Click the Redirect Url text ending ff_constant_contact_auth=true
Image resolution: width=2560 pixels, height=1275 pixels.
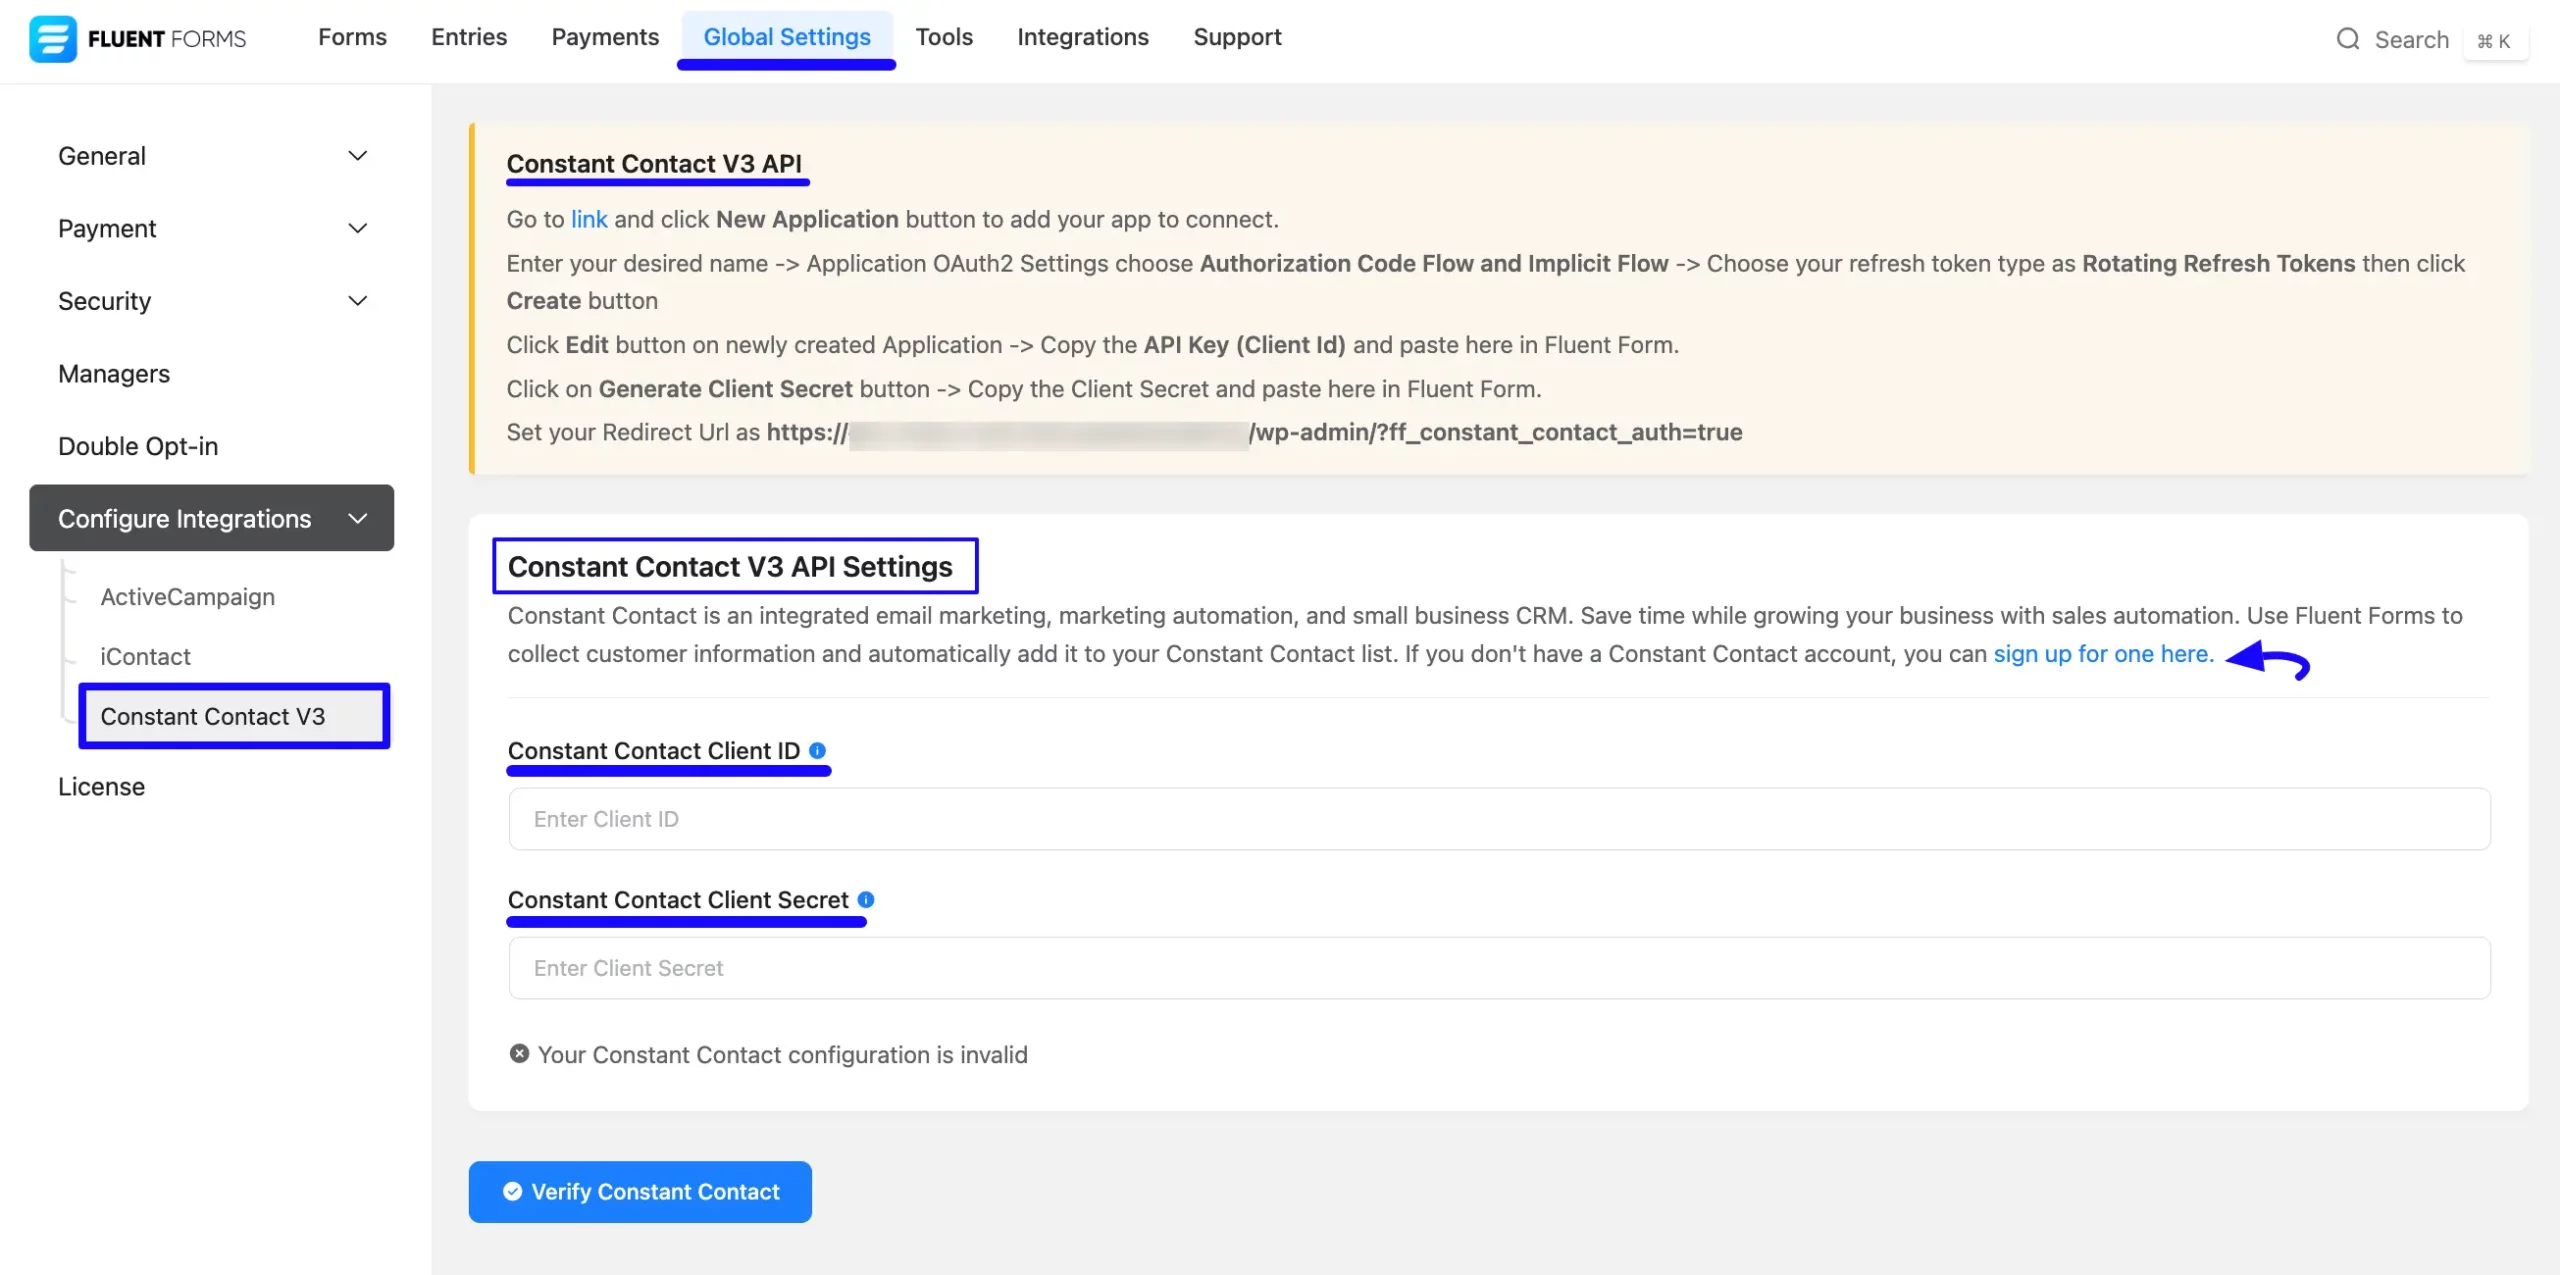1124,432
